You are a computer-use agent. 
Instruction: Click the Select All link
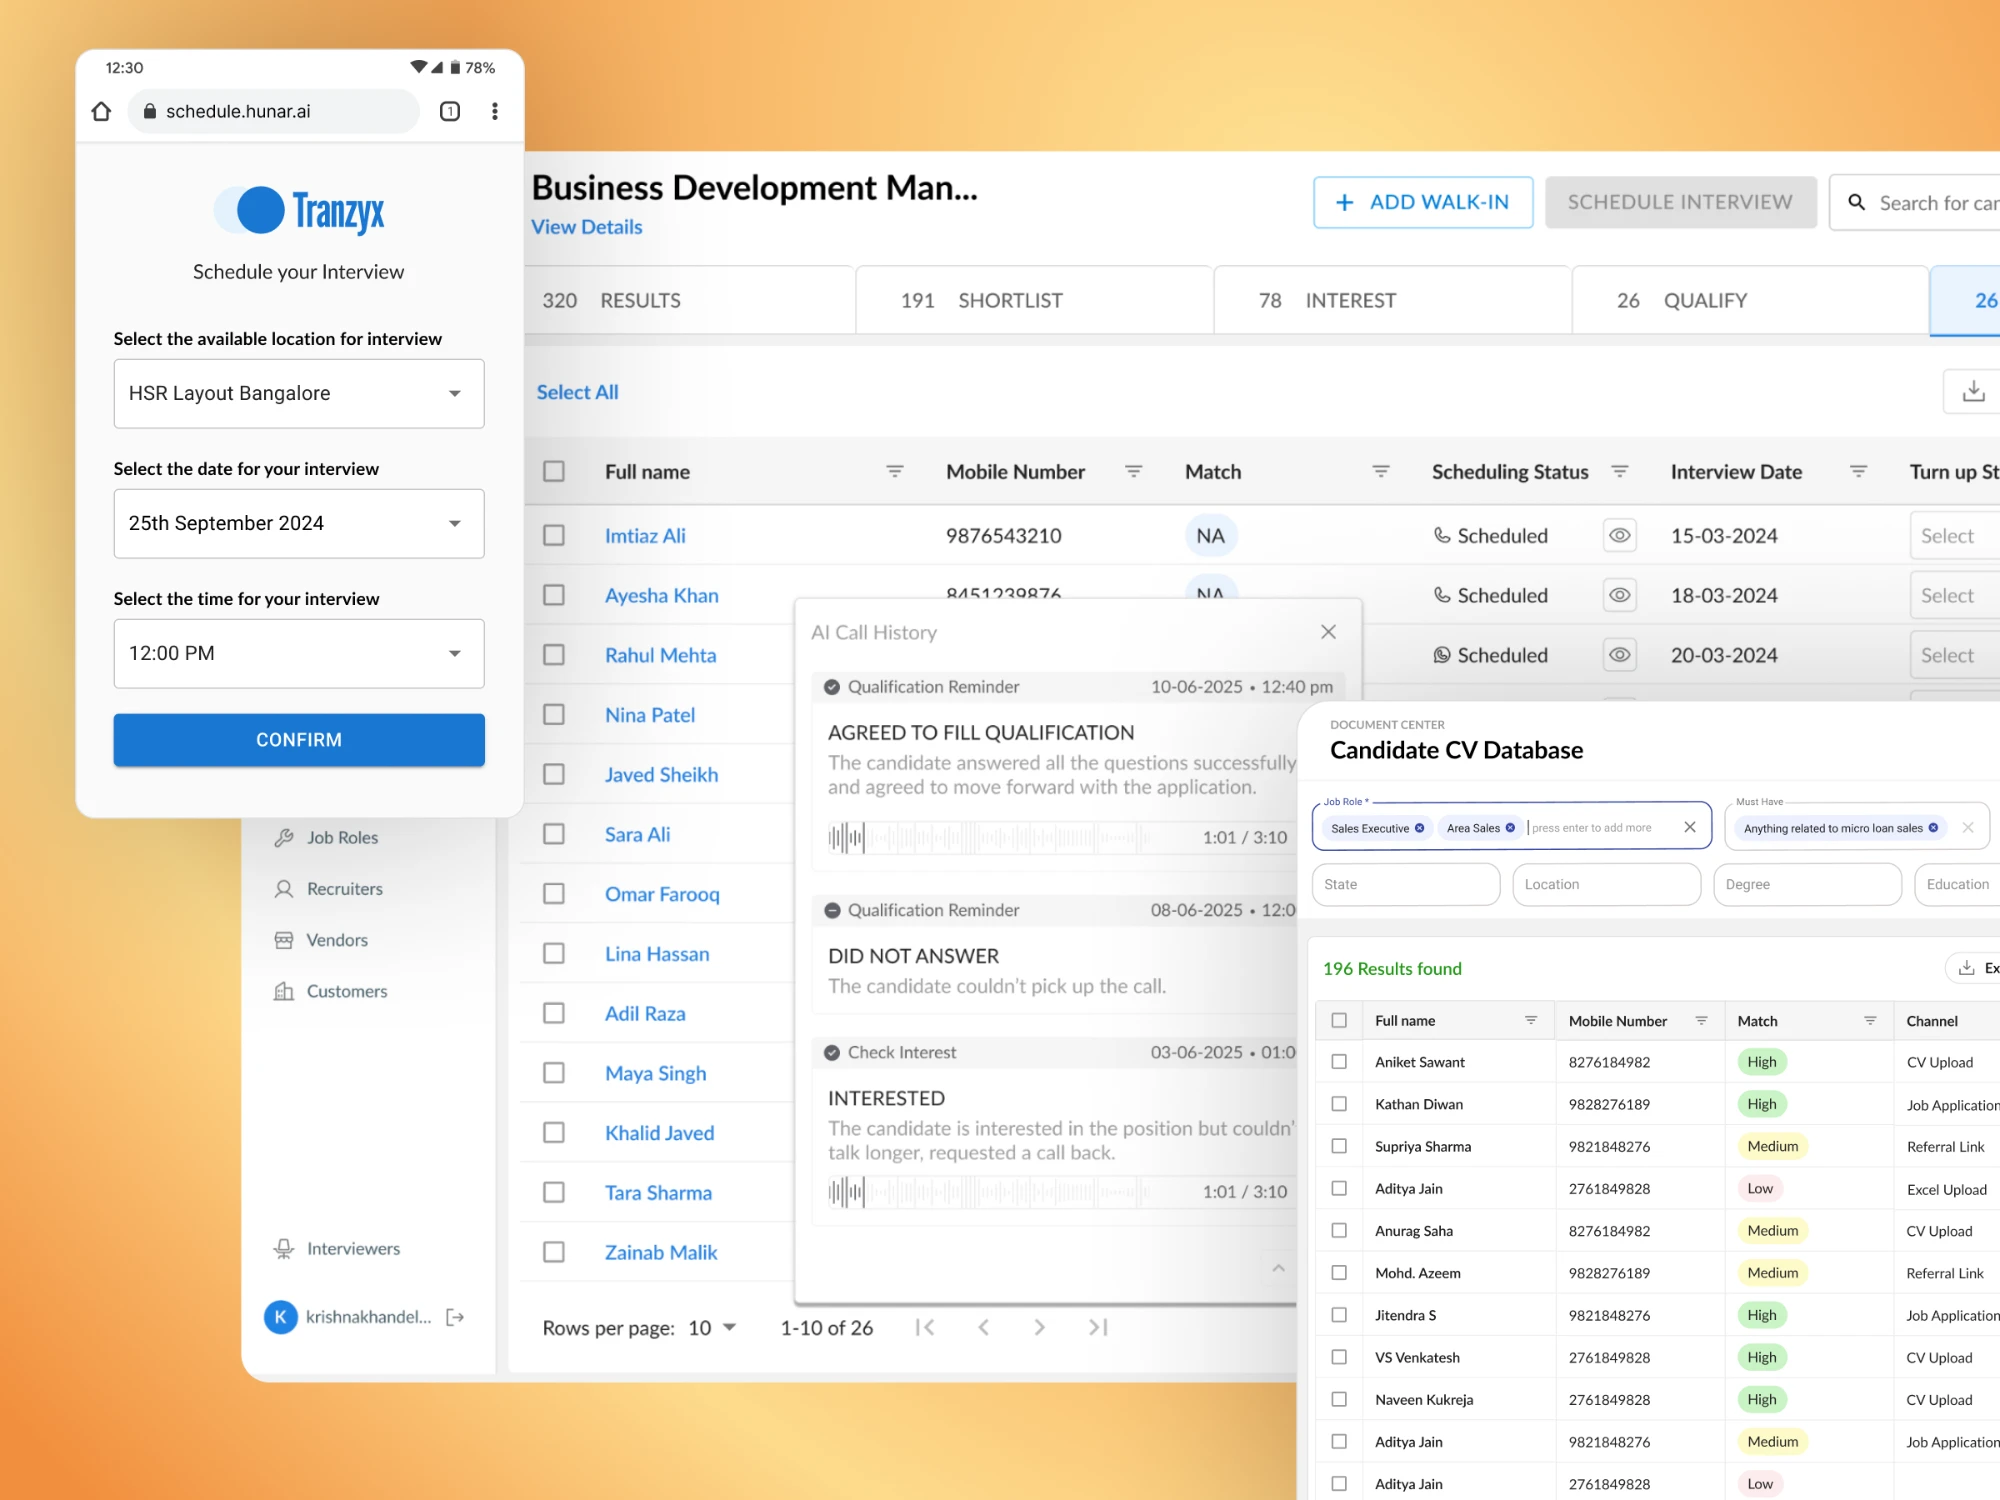pos(577,392)
